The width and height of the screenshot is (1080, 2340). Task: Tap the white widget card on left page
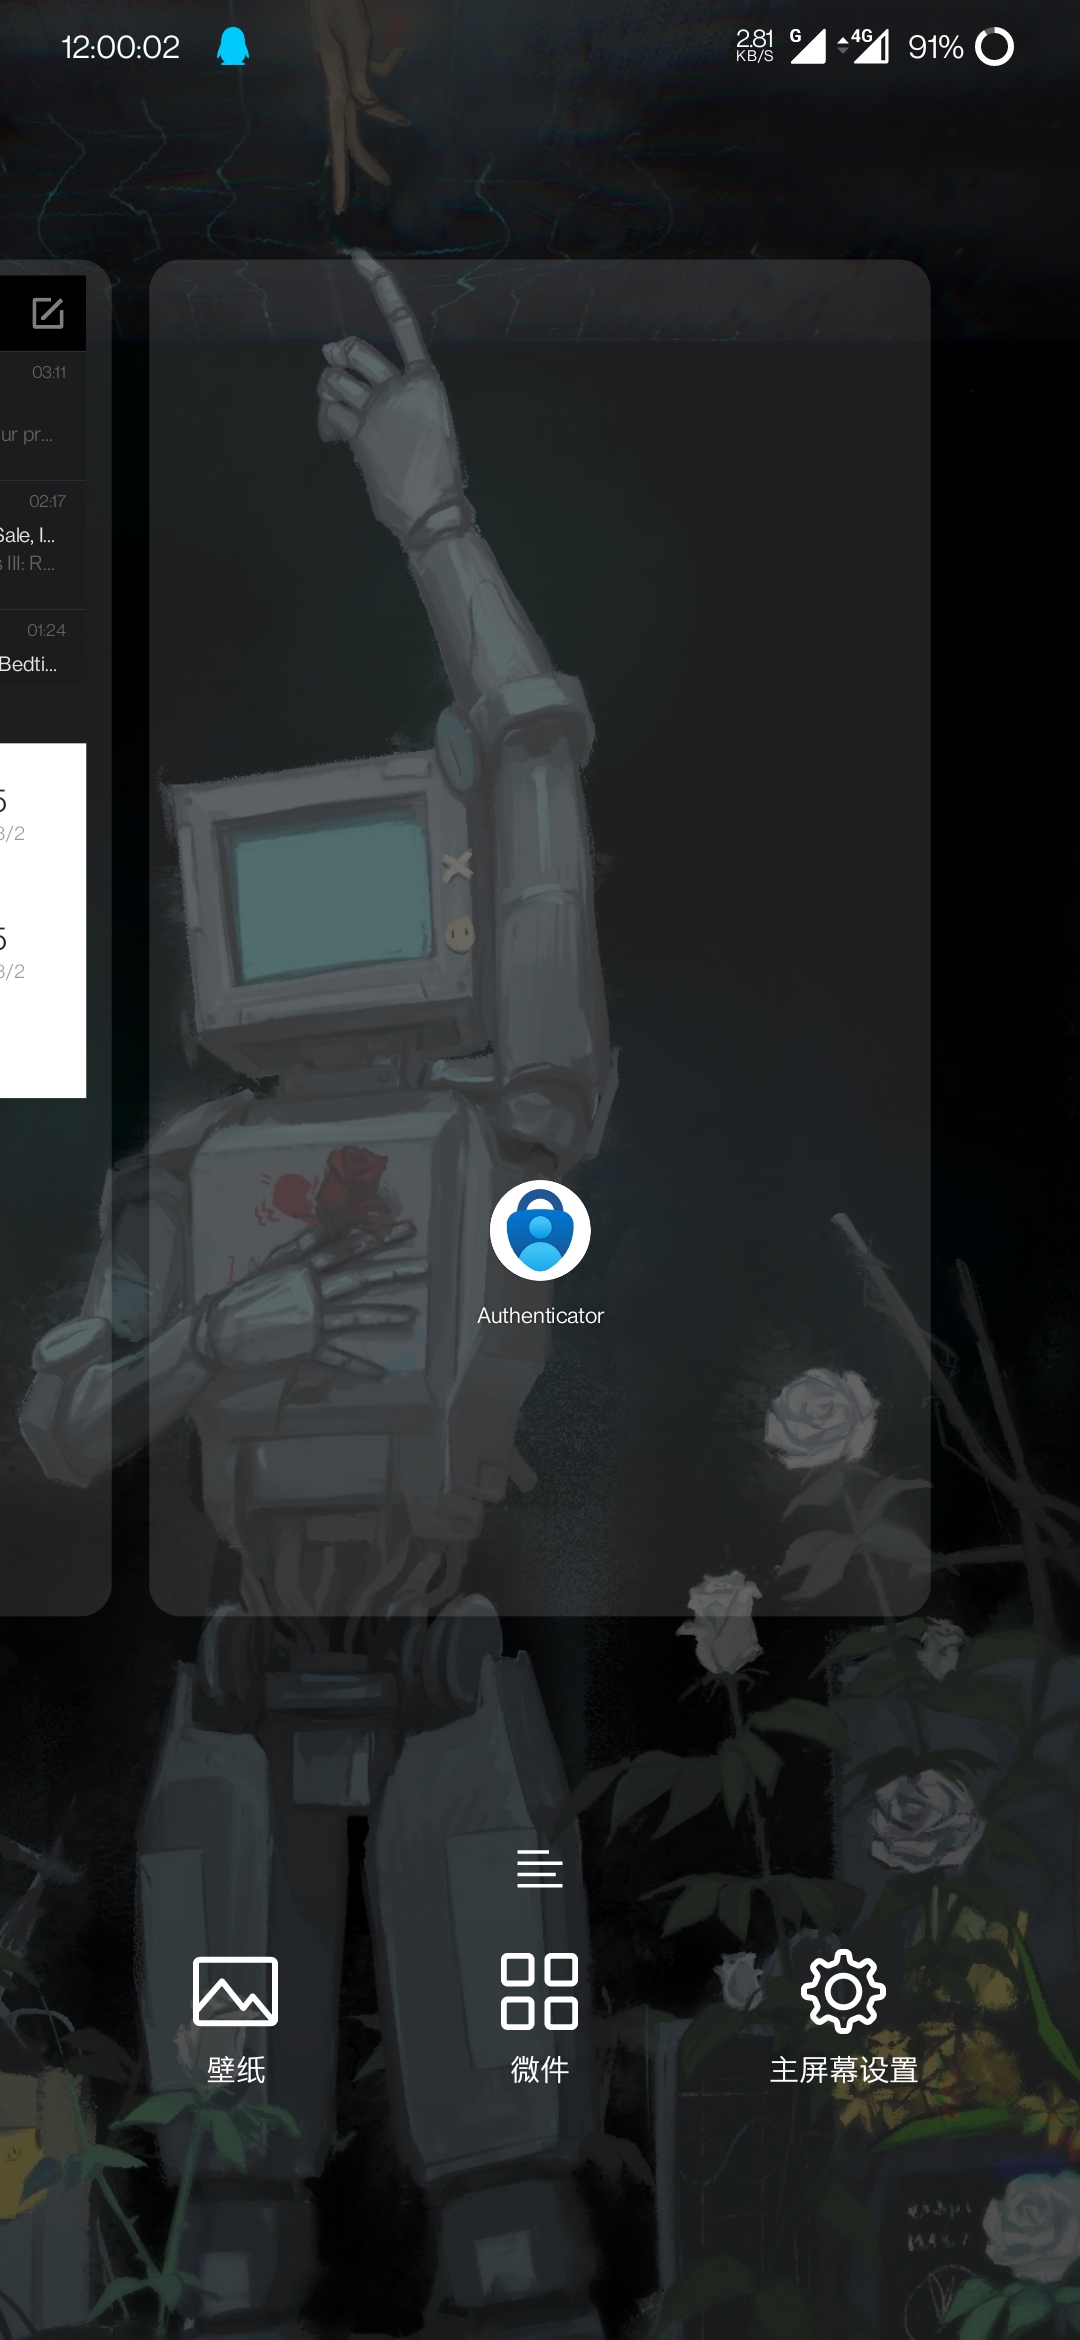42,920
